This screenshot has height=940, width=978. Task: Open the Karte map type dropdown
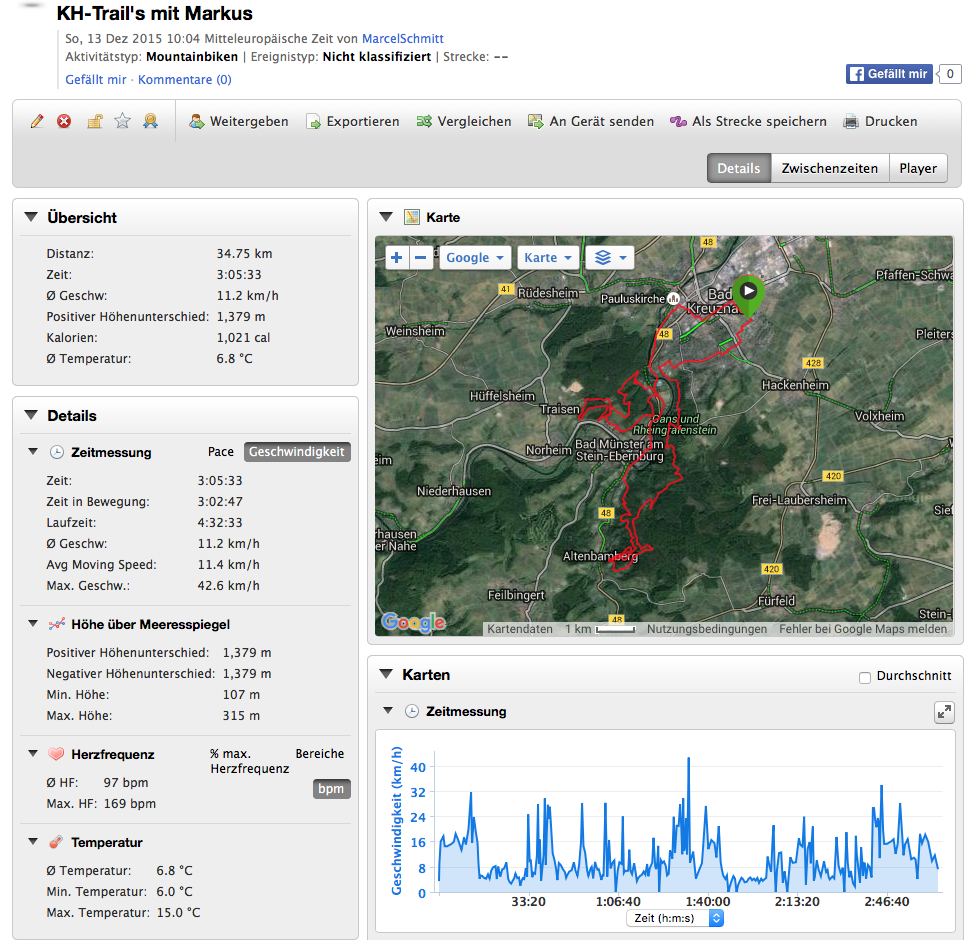click(548, 258)
